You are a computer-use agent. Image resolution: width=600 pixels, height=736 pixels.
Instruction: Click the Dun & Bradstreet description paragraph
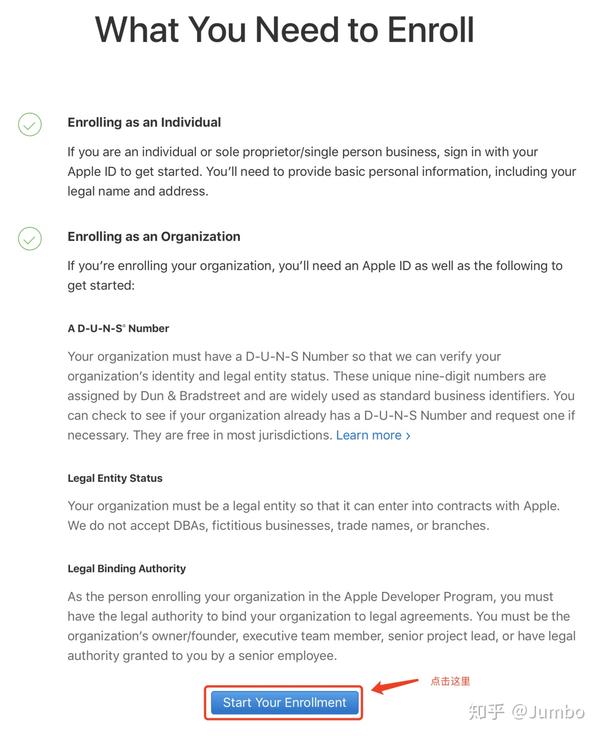(320, 395)
